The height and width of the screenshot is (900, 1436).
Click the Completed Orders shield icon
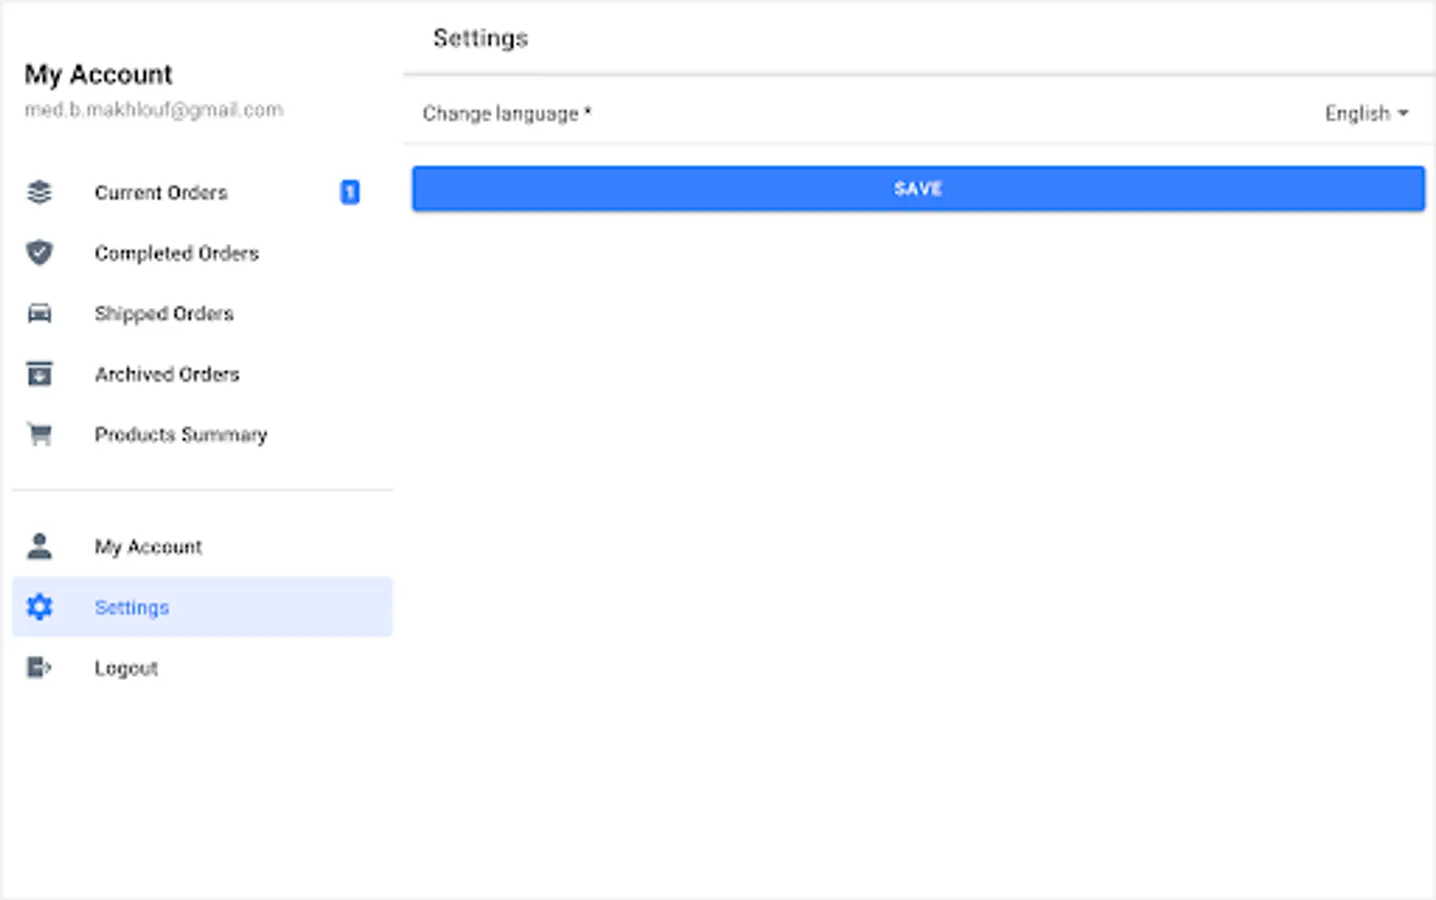39,253
